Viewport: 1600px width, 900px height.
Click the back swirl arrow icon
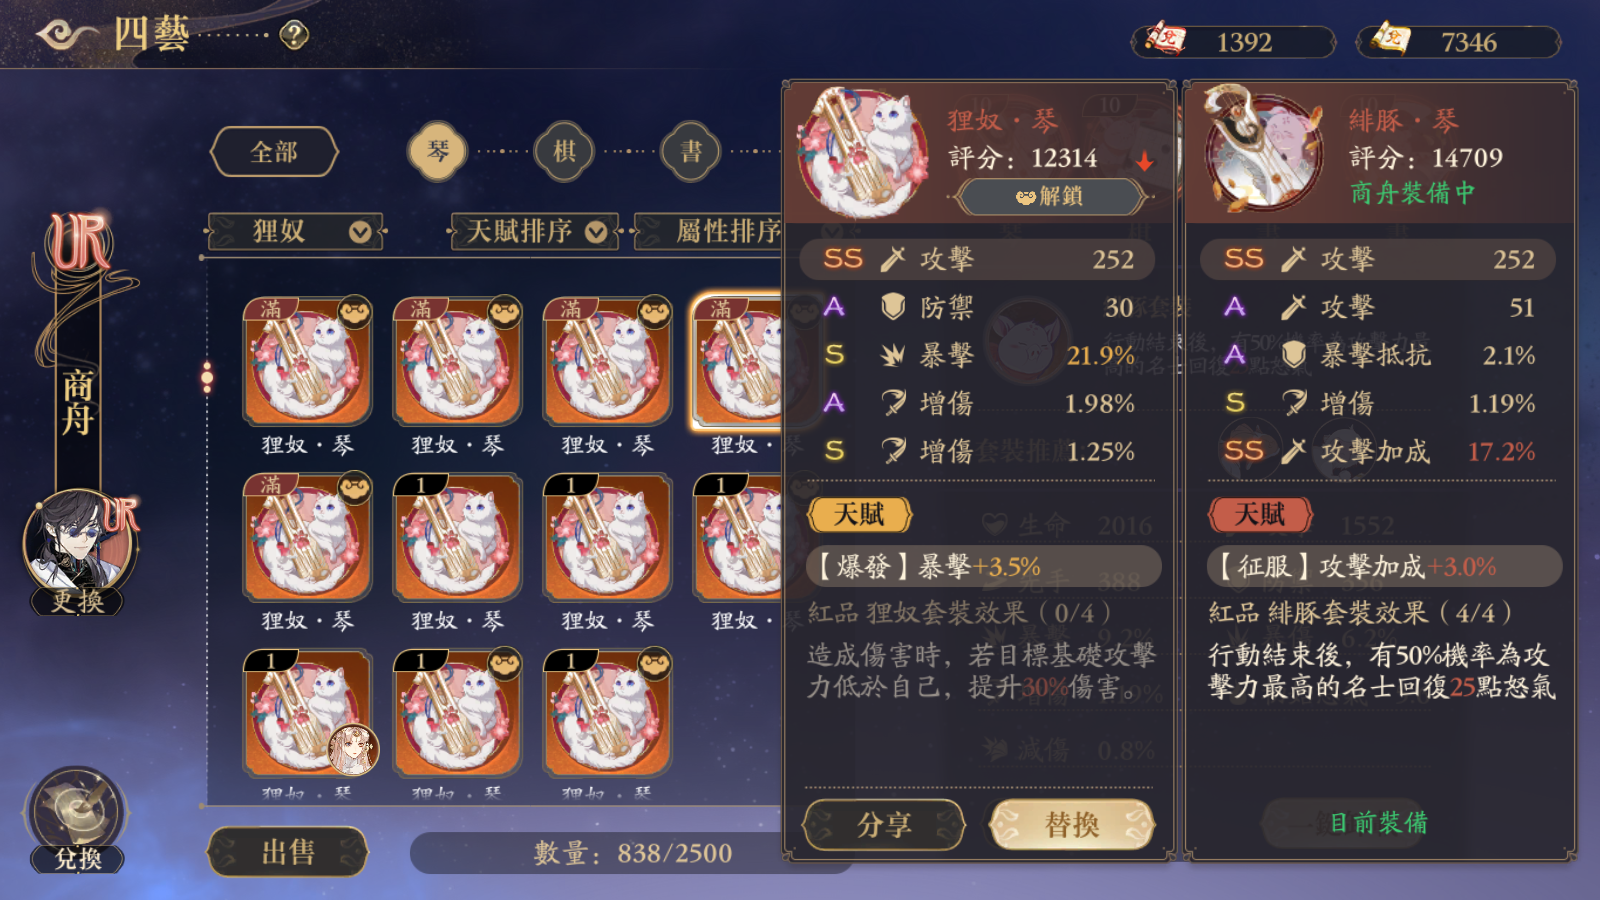coord(67,36)
